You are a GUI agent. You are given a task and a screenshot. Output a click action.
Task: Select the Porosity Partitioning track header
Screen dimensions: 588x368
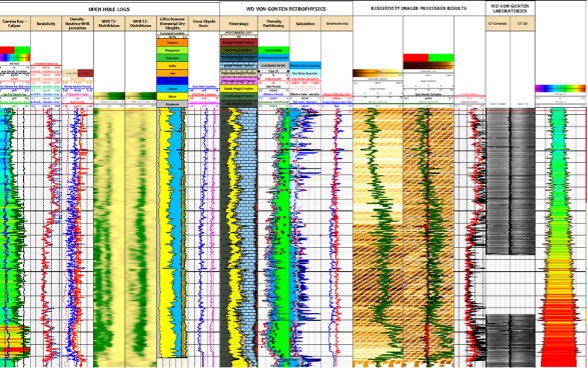pyautogui.click(x=273, y=24)
